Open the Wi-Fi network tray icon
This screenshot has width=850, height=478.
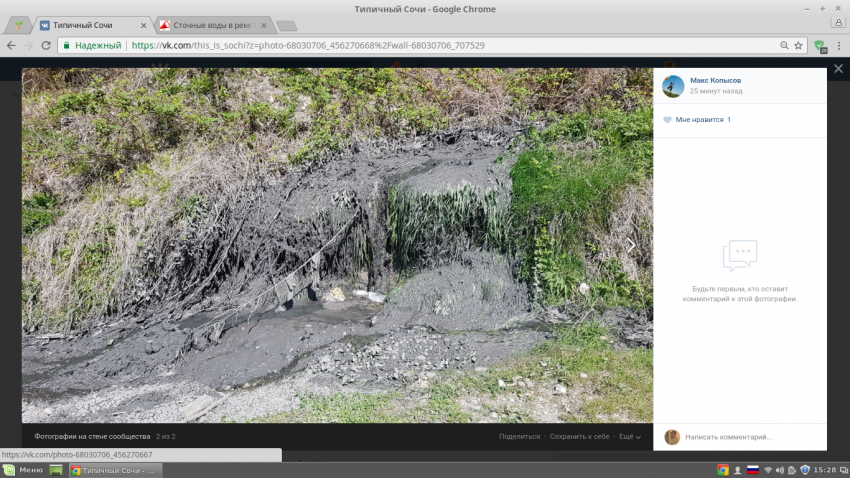(768, 470)
